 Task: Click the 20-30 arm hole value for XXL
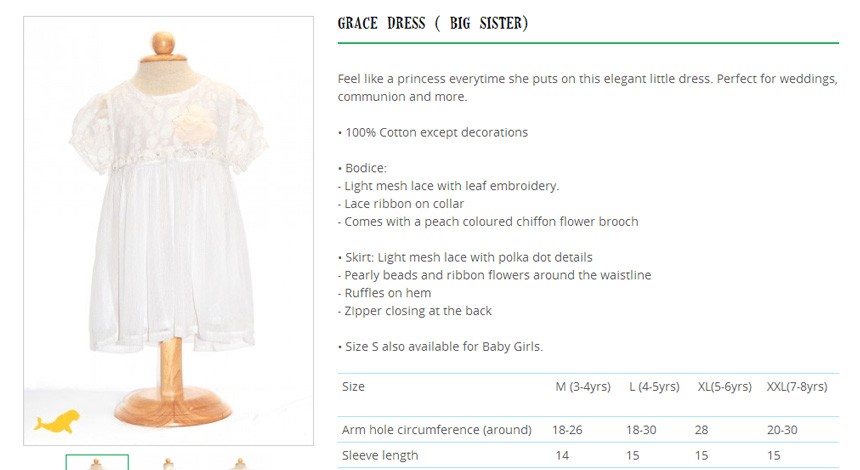(782, 430)
